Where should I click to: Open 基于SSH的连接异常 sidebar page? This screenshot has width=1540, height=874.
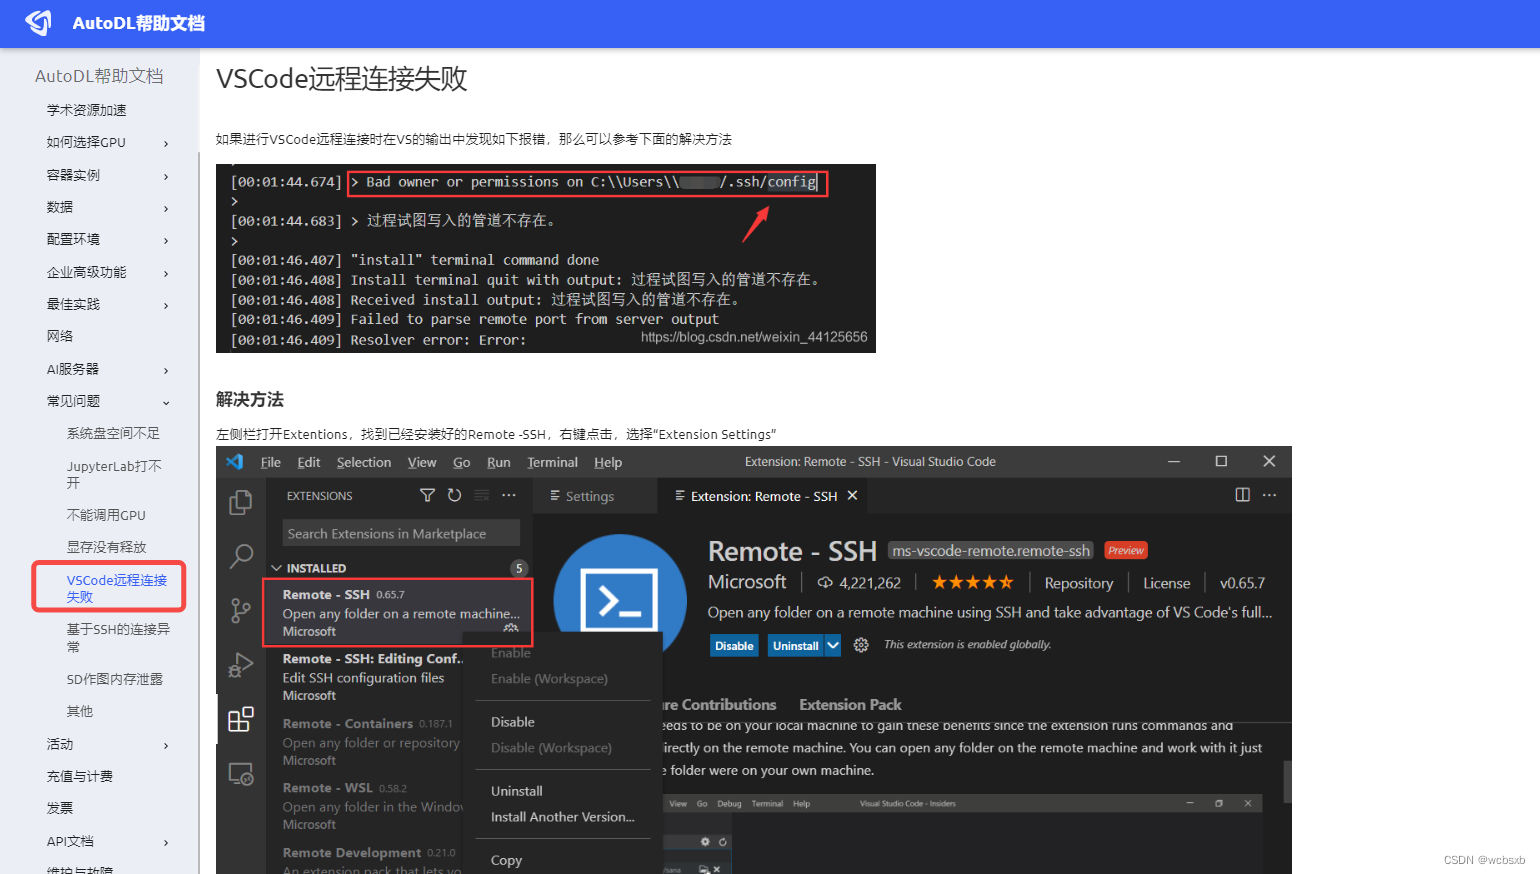(x=118, y=637)
